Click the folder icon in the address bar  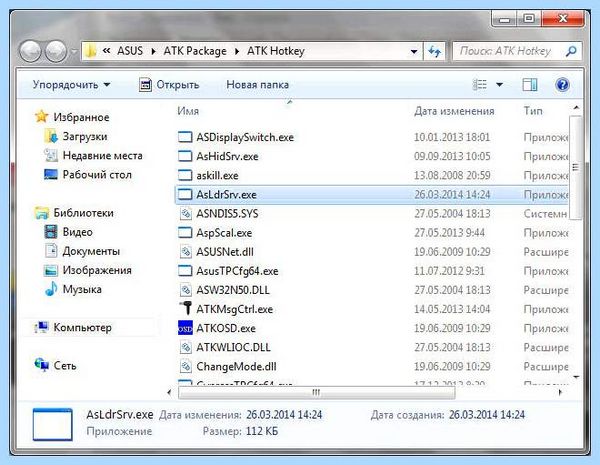(x=91, y=51)
